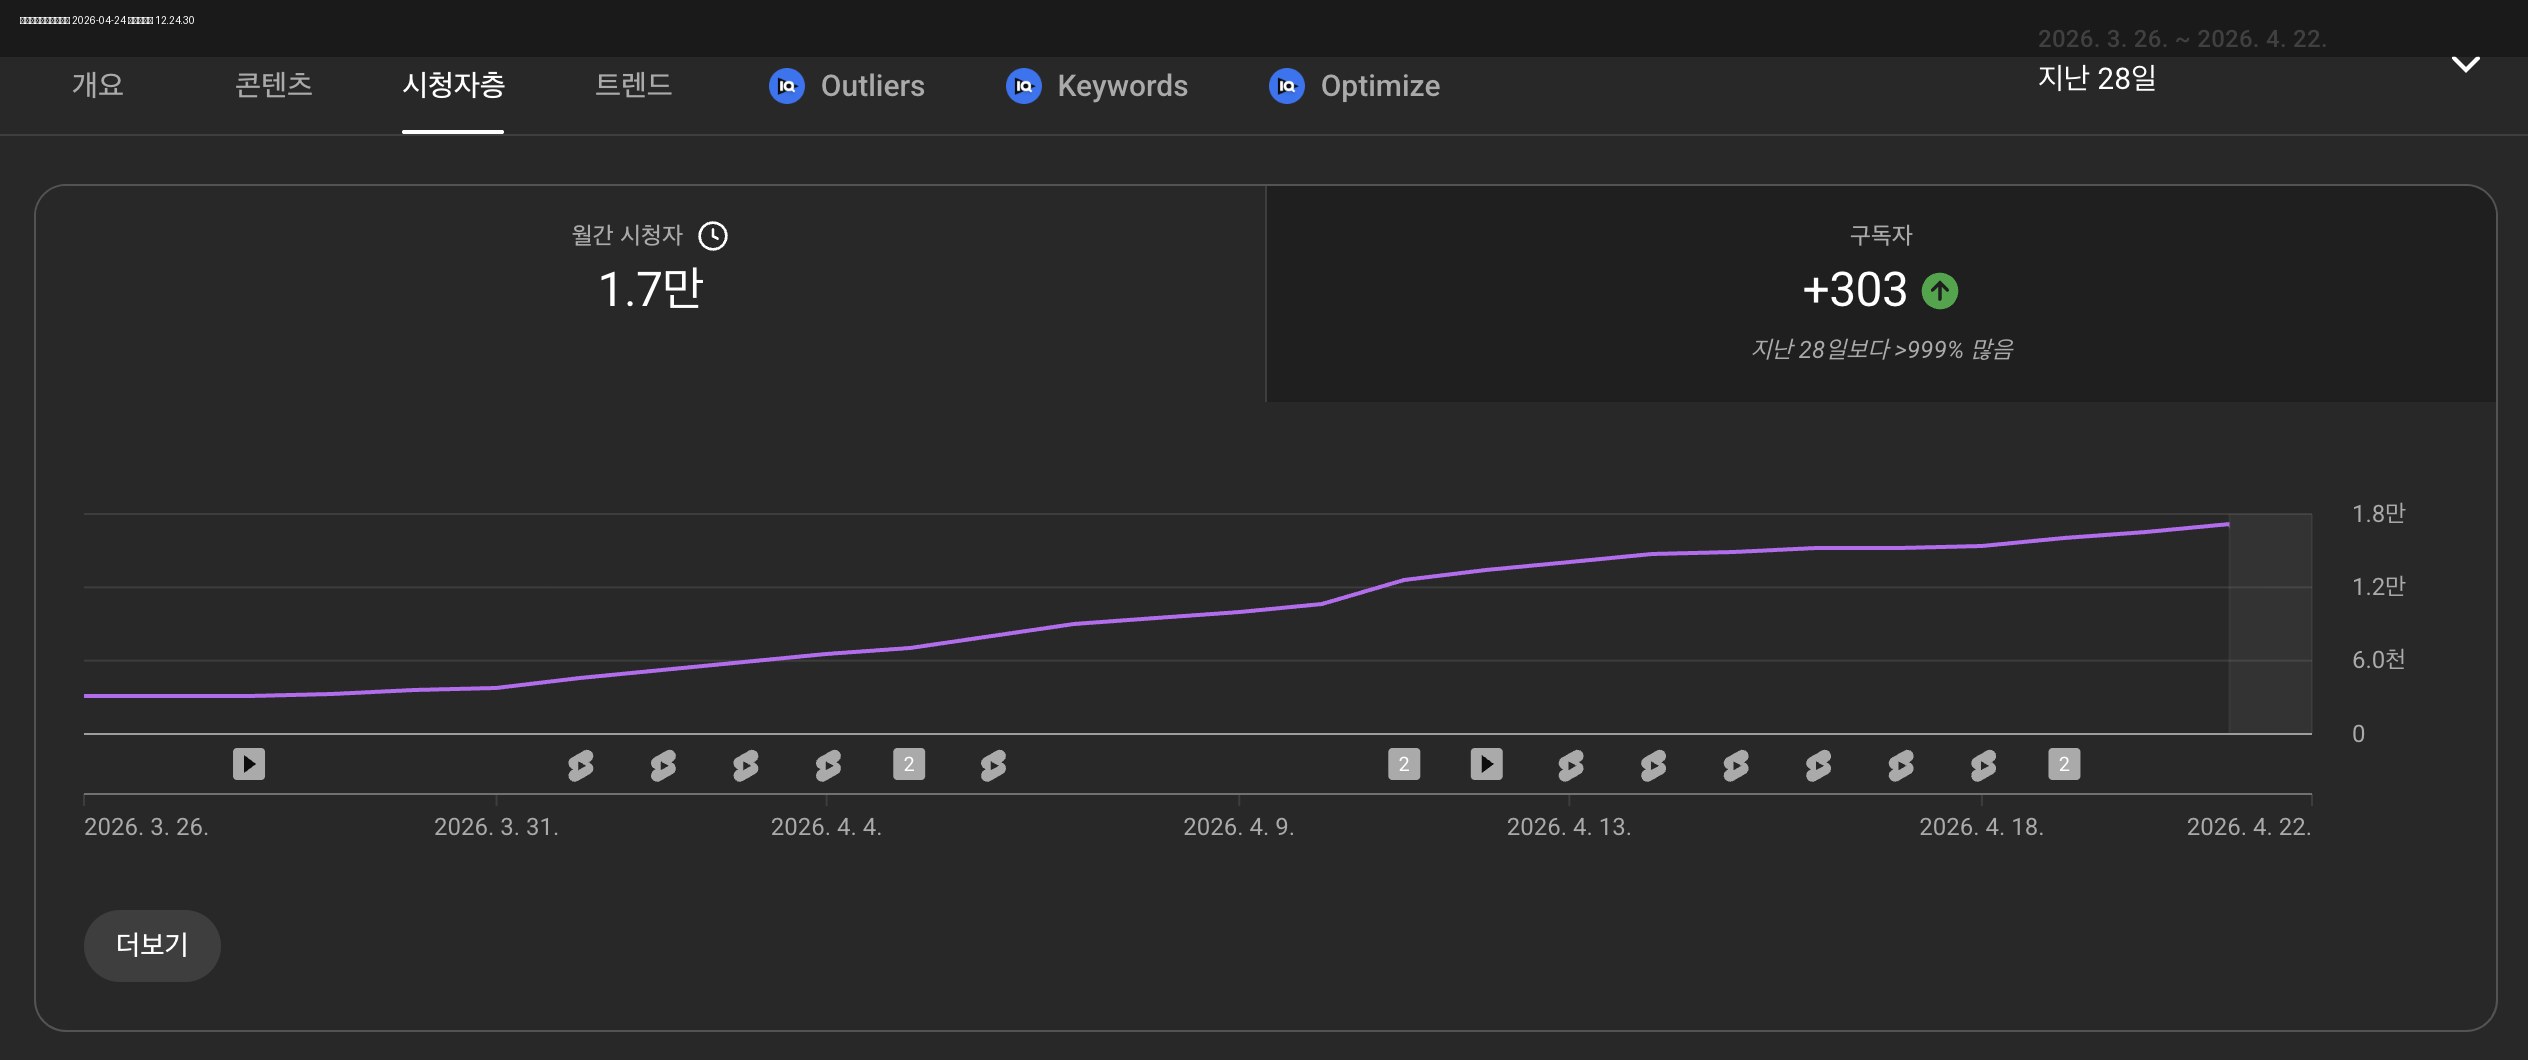The height and width of the screenshot is (1060, 2528).
Task: Open the Shorts marker above 2026. 4. 4.
Action: pyautogui.click(x=828, y=765)
